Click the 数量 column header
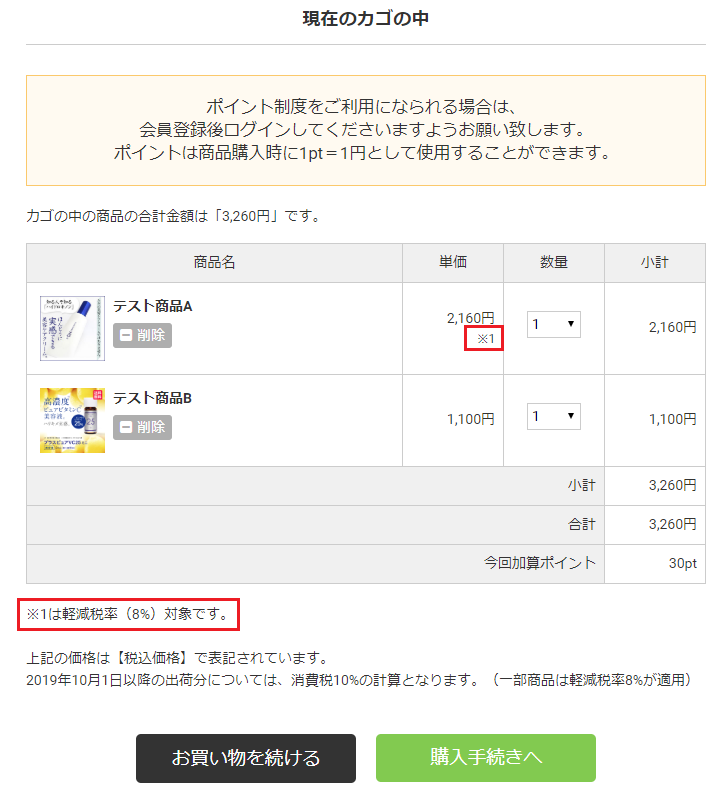Image resolution: width=726 pixels, height=806 pixels. (554, 263)
